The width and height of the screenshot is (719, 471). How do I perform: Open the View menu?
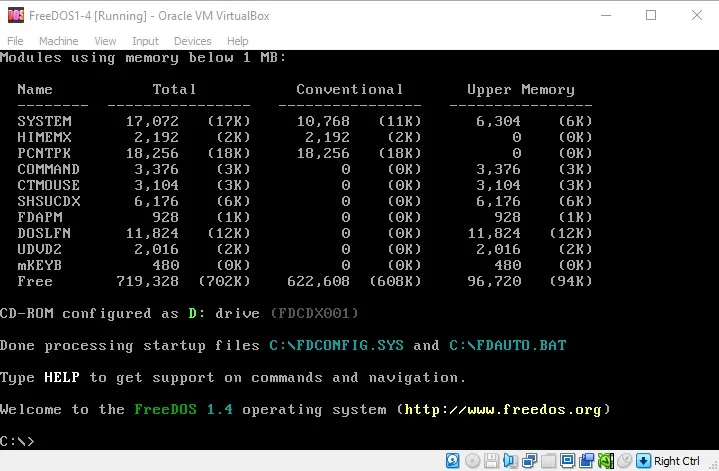(x=105, y=41)
